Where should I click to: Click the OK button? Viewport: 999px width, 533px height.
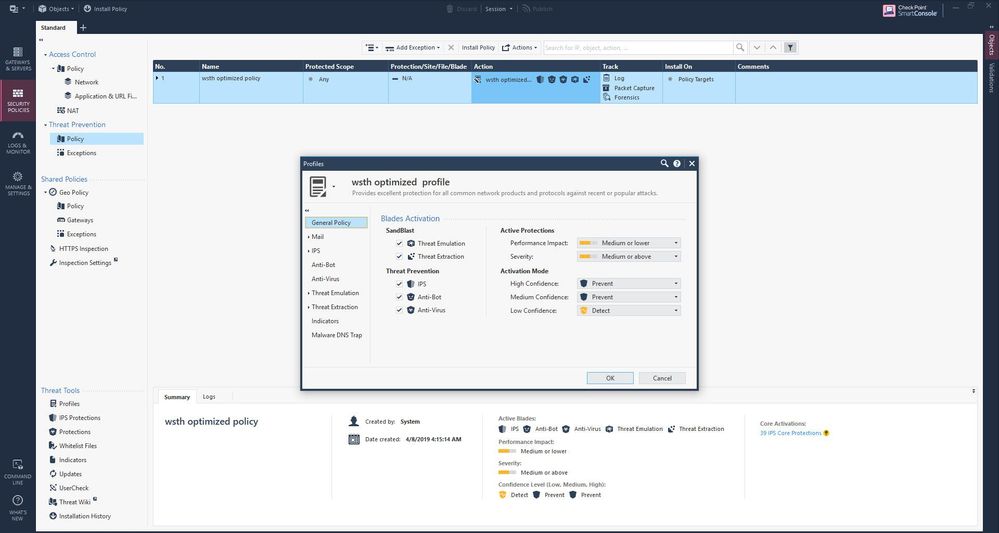(x=610, y=378)
